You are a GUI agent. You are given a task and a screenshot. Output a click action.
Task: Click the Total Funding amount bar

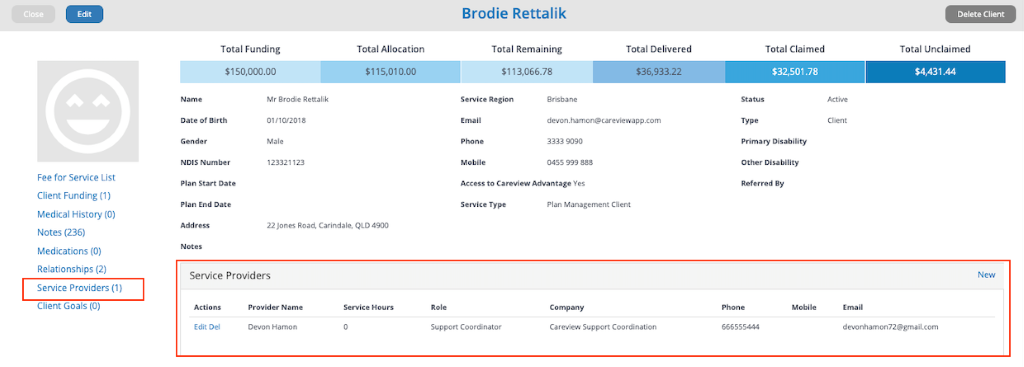point(250,72)
